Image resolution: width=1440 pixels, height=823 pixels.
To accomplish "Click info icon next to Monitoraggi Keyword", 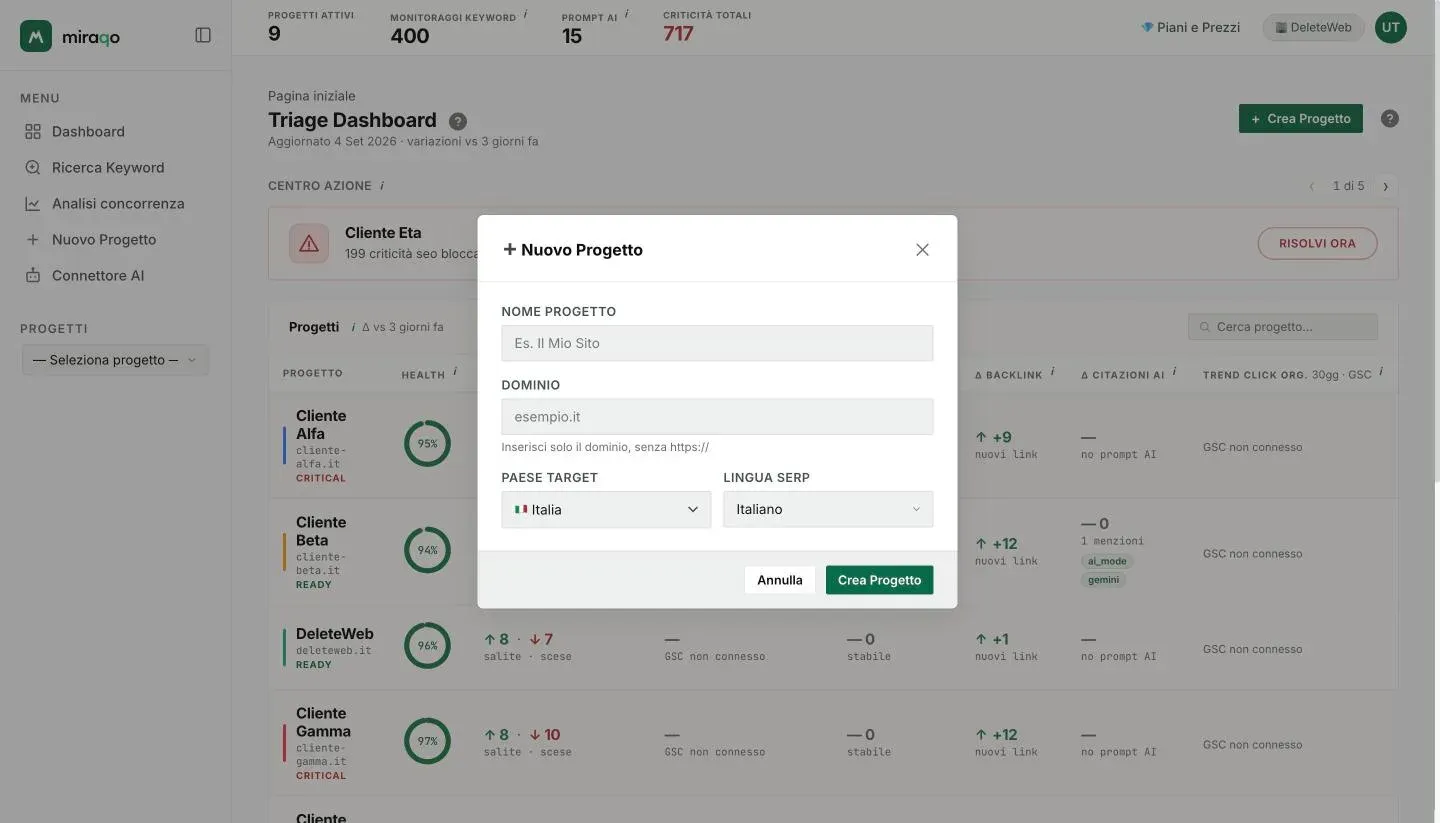I will (526, 15).
